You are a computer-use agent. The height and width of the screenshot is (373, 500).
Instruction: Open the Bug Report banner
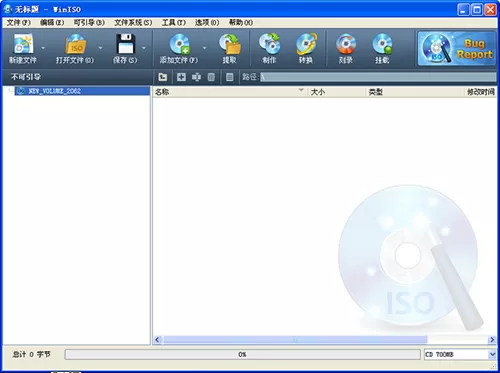point(456,48)
